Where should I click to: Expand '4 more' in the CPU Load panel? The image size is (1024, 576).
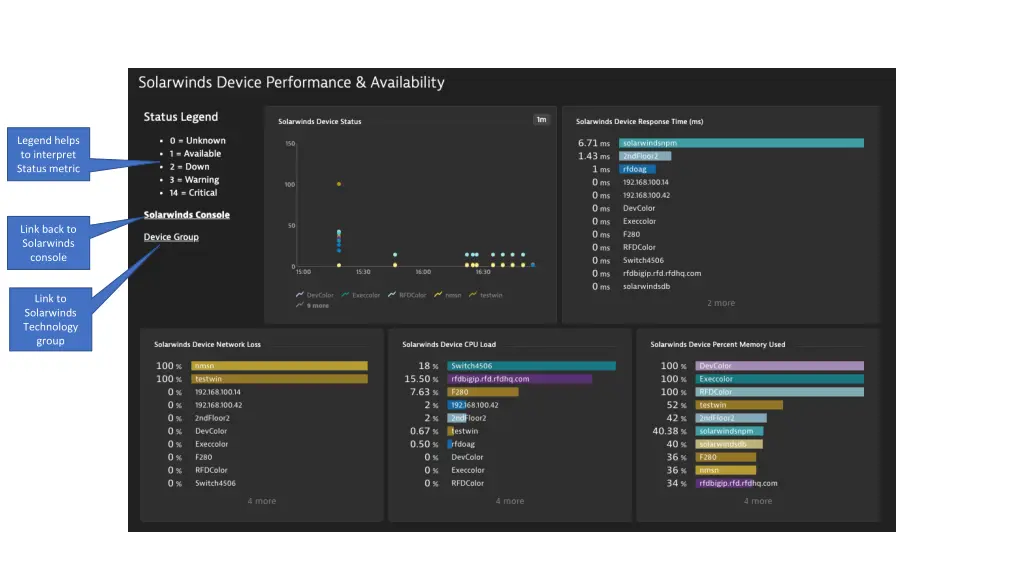[510, 501]
